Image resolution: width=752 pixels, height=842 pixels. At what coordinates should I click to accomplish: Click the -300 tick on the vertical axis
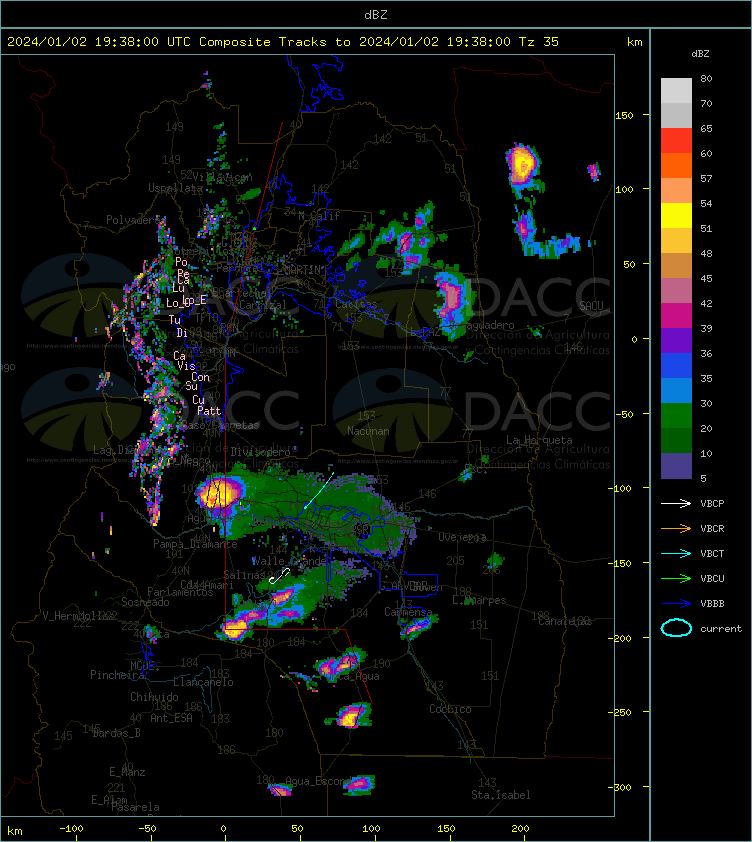click(620, 787)
